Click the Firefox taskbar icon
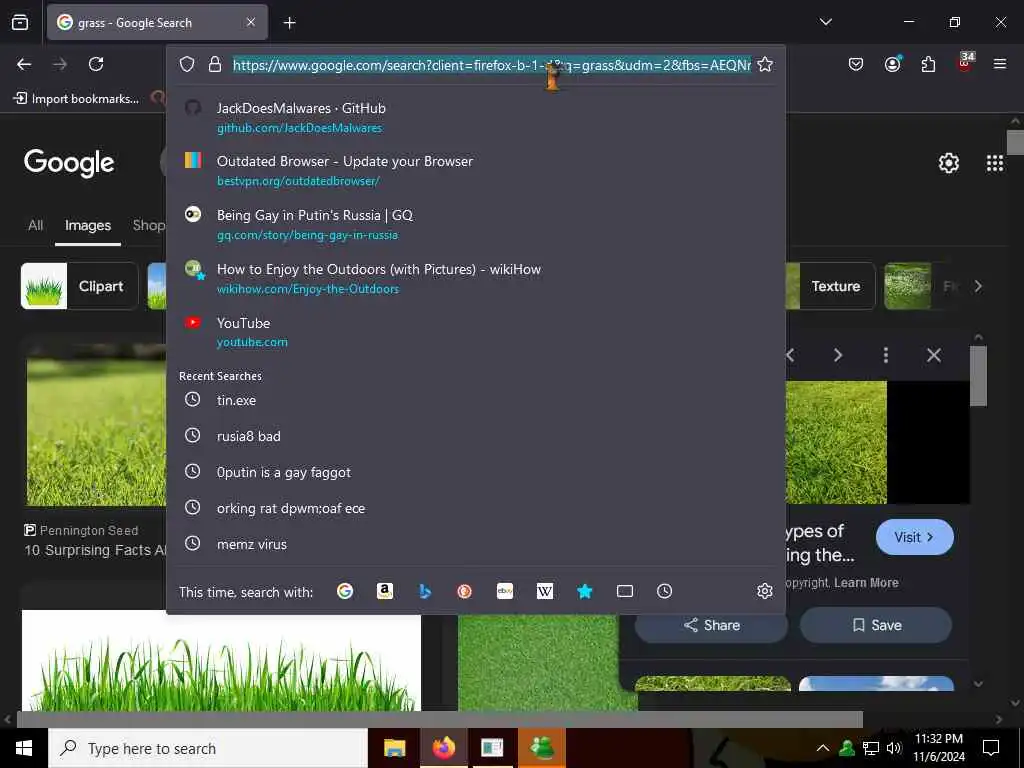 coord(443,748)
